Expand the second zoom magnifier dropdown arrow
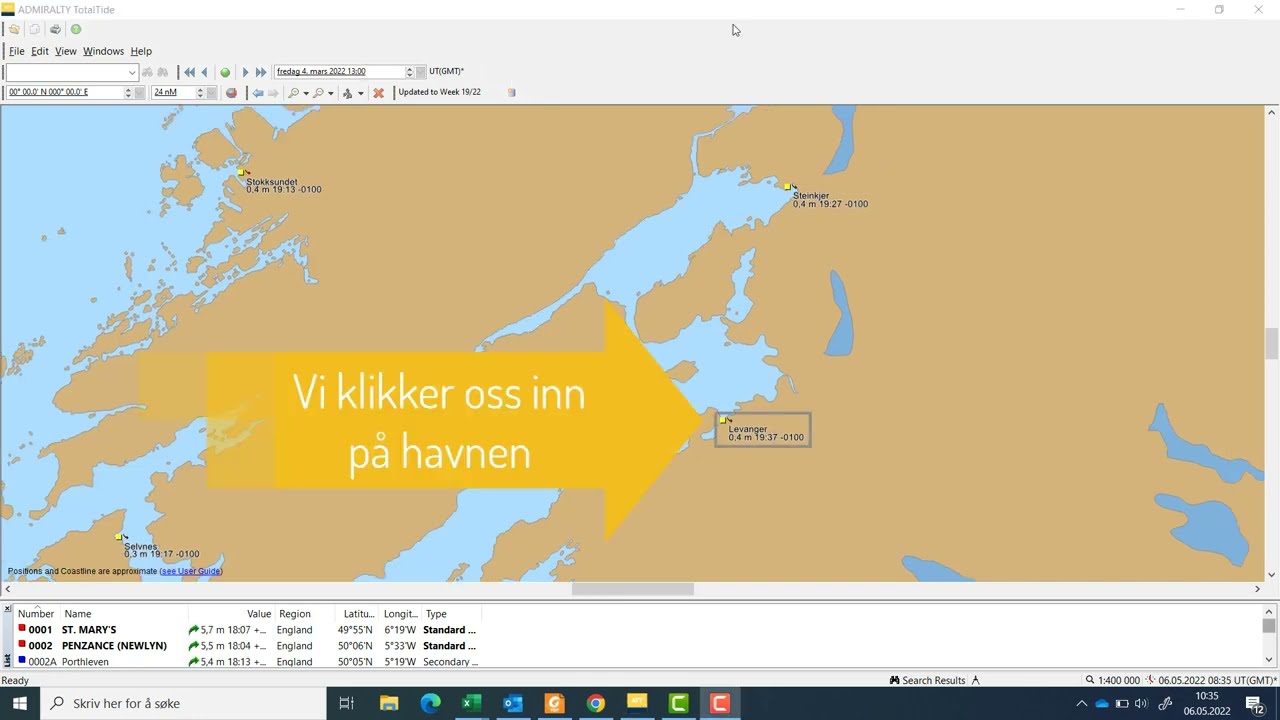This screenshot has height=720, width=1280. pyautogui.click(x=330, y=93)
